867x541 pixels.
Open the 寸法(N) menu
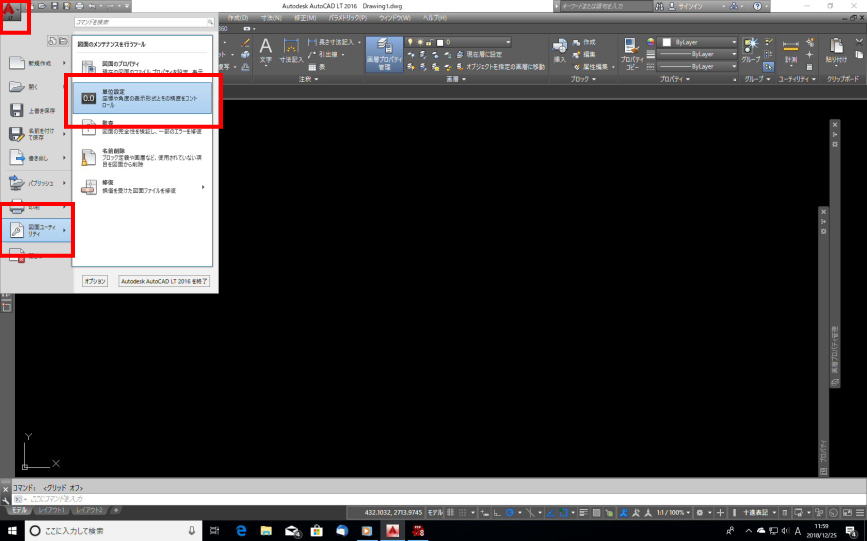(x=271, y=18)
